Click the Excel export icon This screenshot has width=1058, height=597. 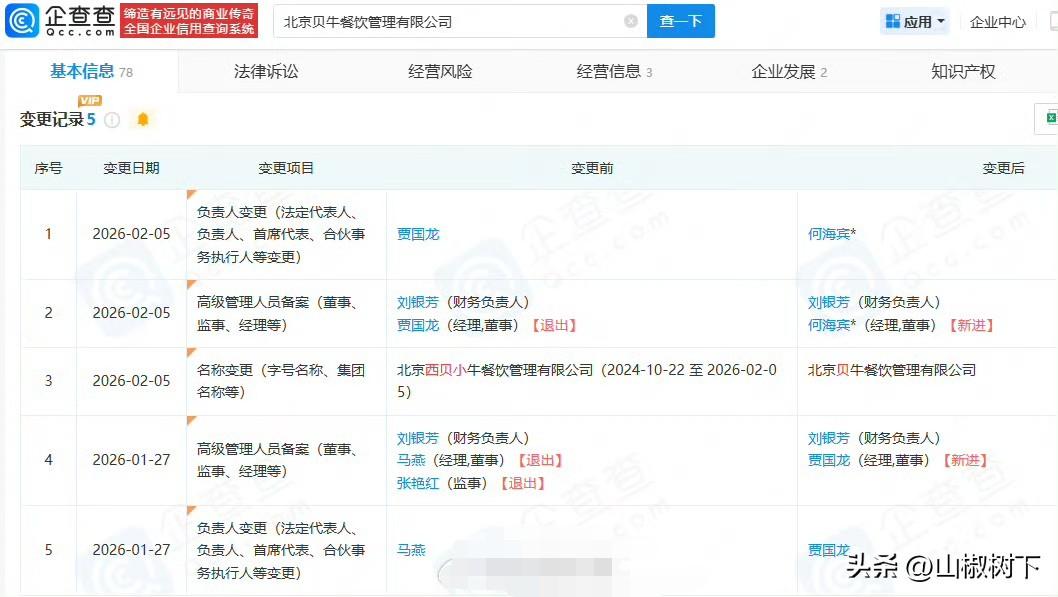click(x=1050, y=118)
